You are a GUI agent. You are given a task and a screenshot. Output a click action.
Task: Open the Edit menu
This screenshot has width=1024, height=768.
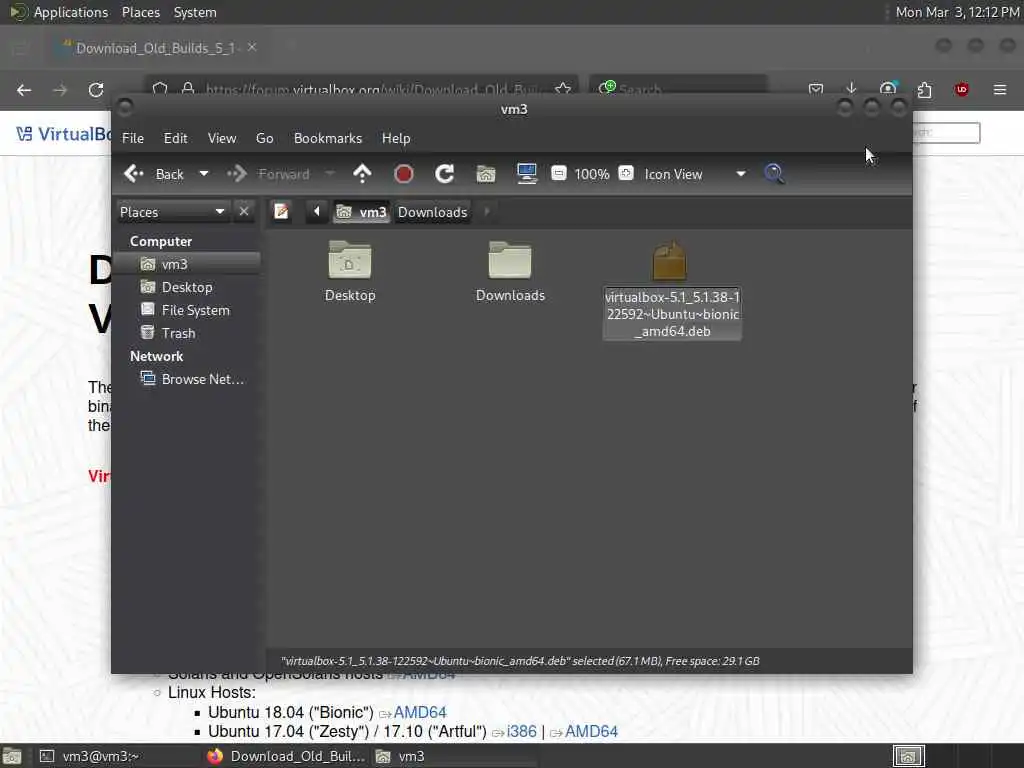pos(175,138)
